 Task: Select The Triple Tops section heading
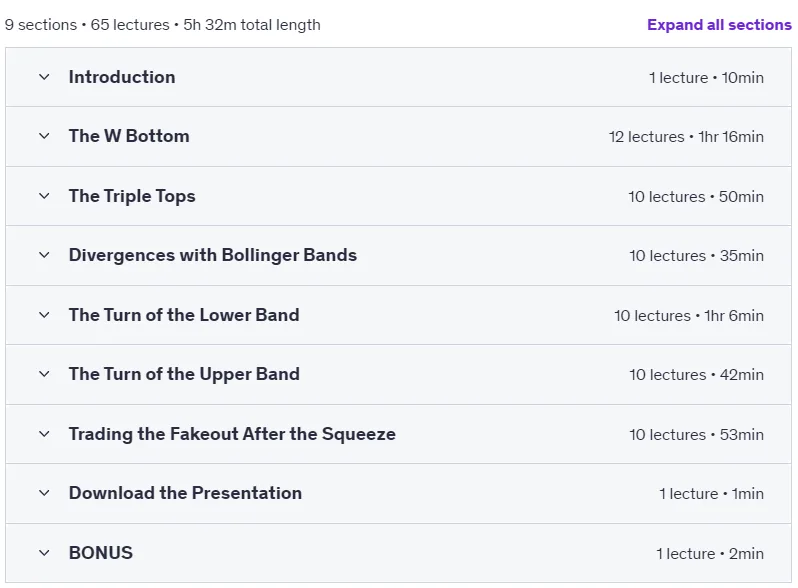pyautogui.click(x=132, y=196)
